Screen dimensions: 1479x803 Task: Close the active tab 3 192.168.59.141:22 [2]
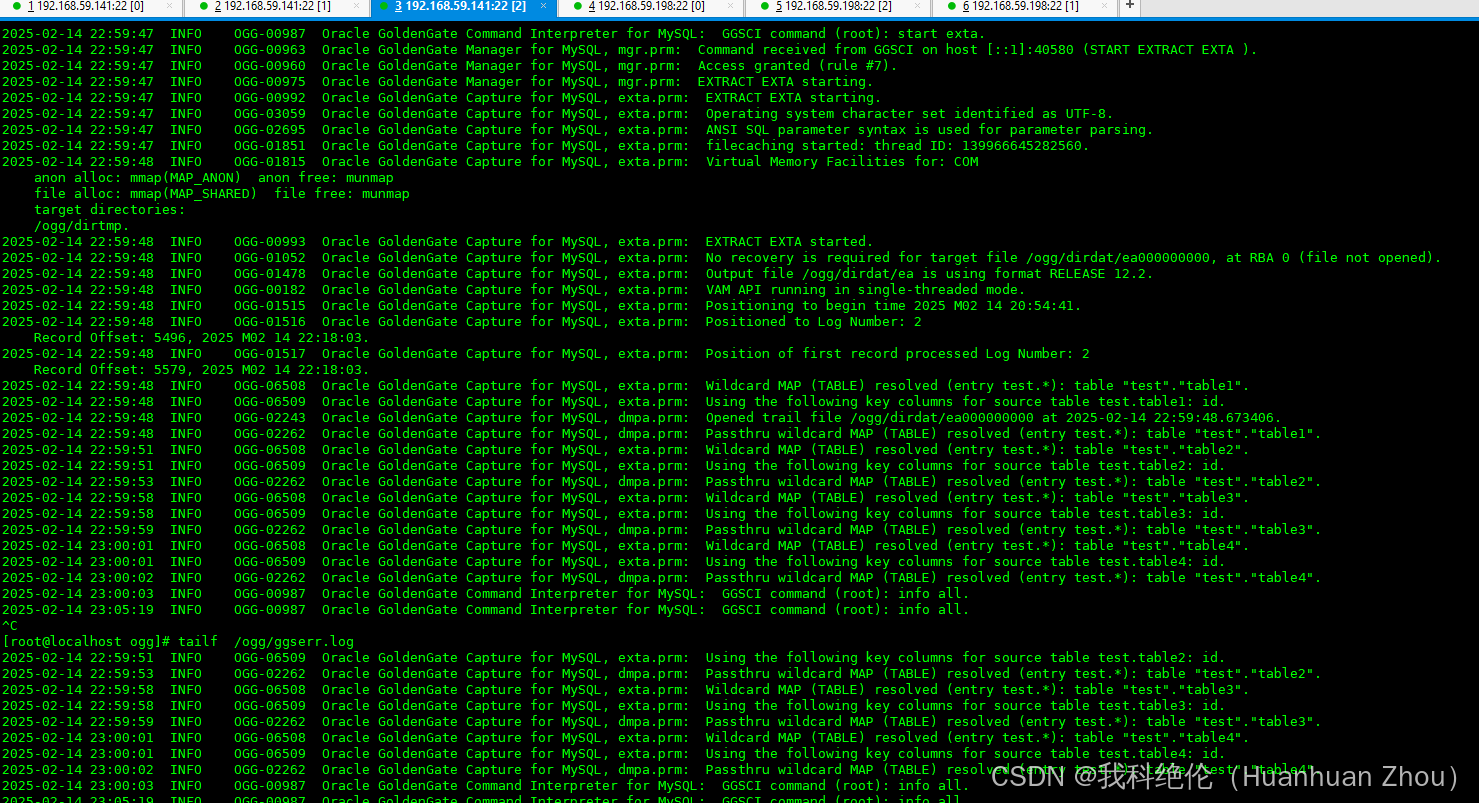[x=543, y=6]
